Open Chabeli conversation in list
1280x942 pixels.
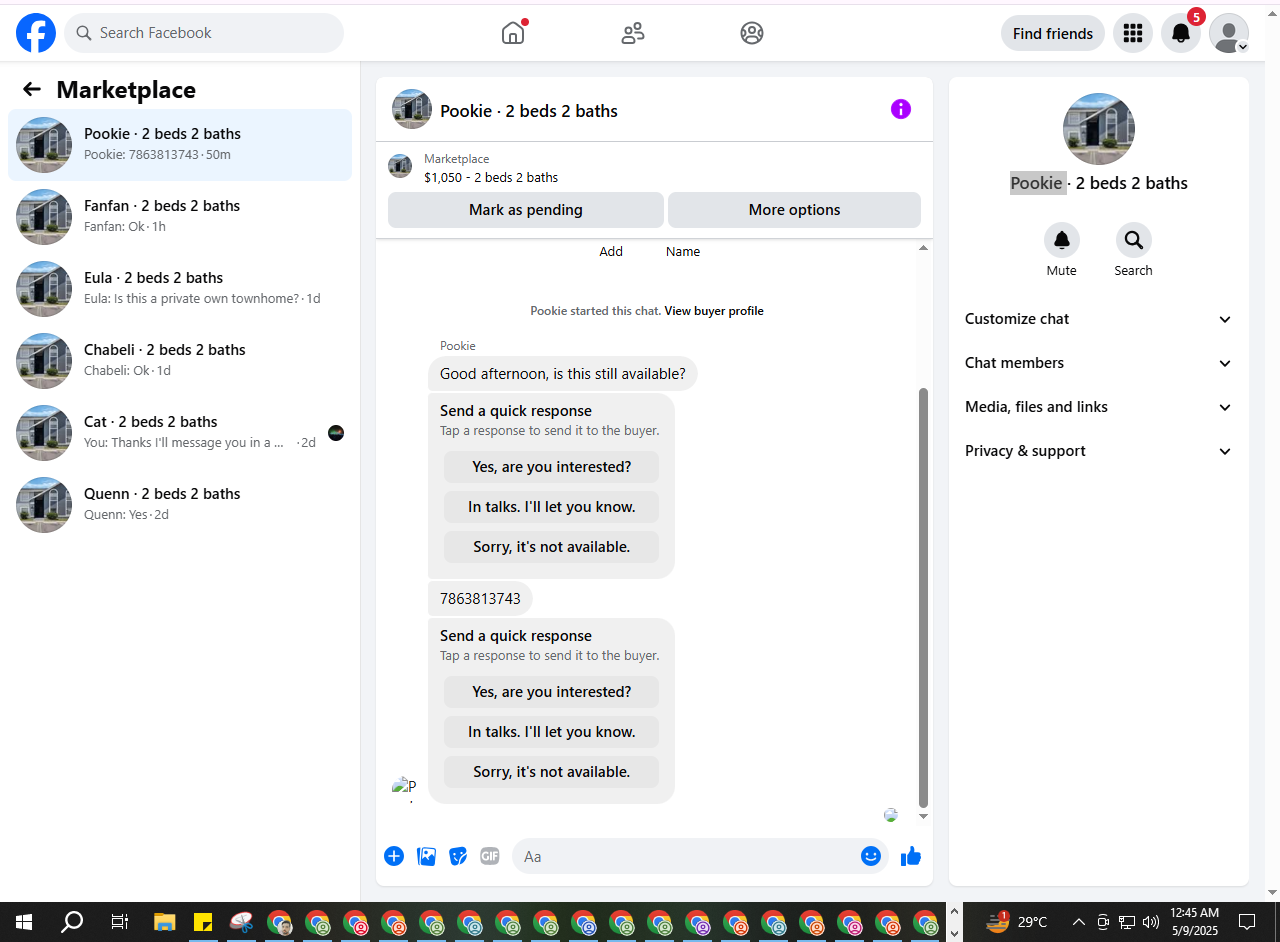pyautogui.click(x=180, y=361)
